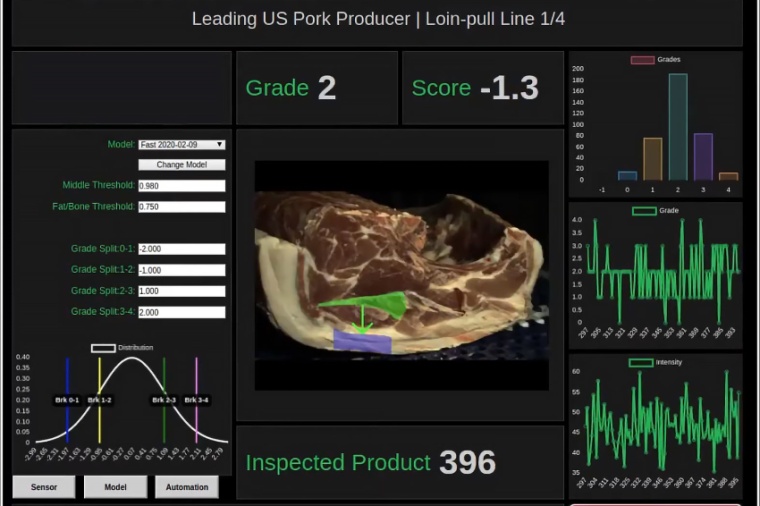Image resolution: width=760 pixels, height=506 pixels.
Task: Toggle the Grade legend in line chart
Action: point(644,211)
